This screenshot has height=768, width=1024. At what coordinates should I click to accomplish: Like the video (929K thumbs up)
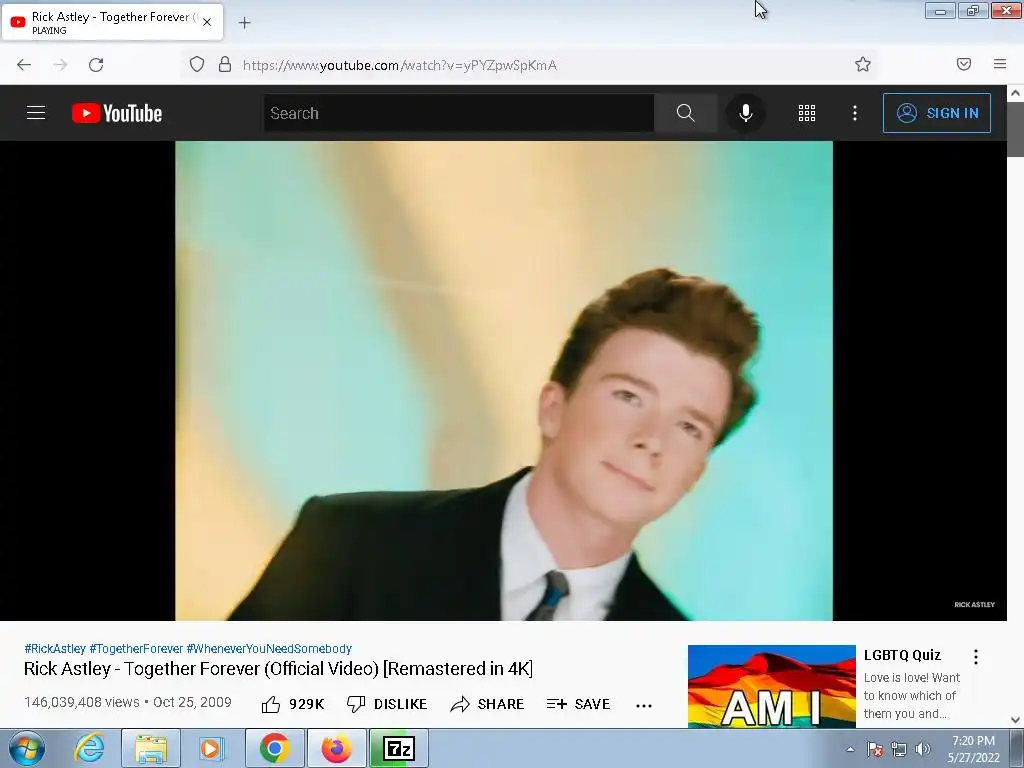(293, 704)
